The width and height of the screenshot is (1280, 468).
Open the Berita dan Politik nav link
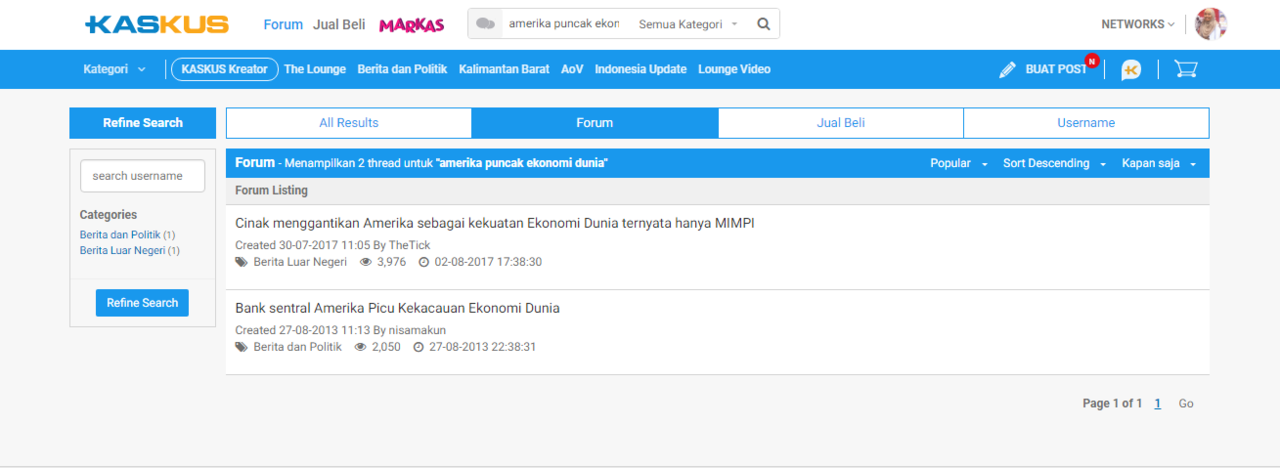click(403, 69)
